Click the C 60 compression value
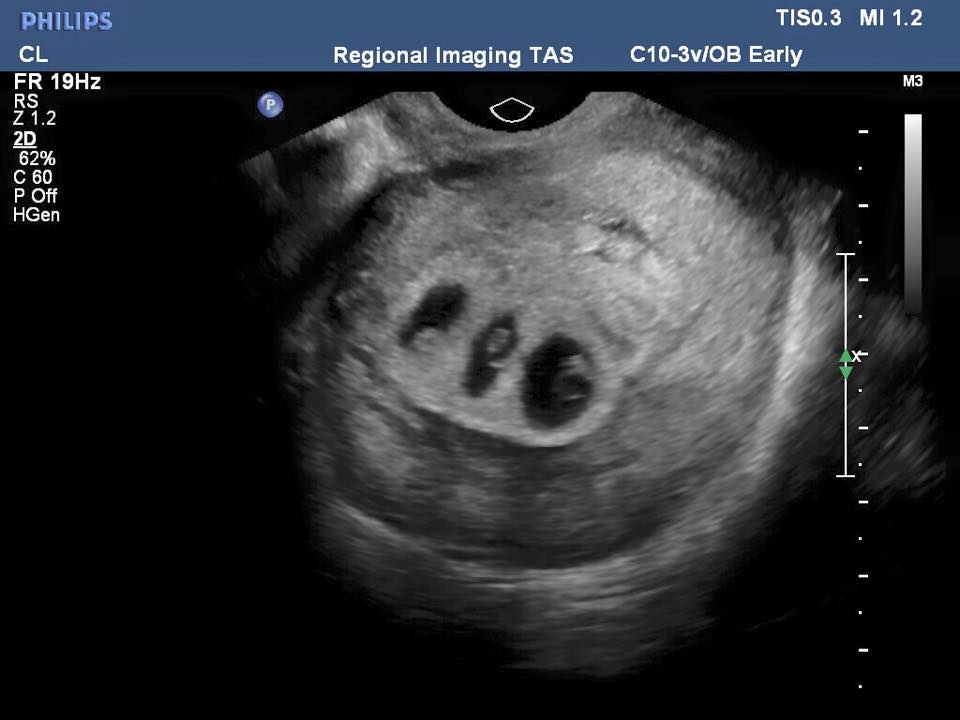960x720 pixels. click(x=33, y=177)
